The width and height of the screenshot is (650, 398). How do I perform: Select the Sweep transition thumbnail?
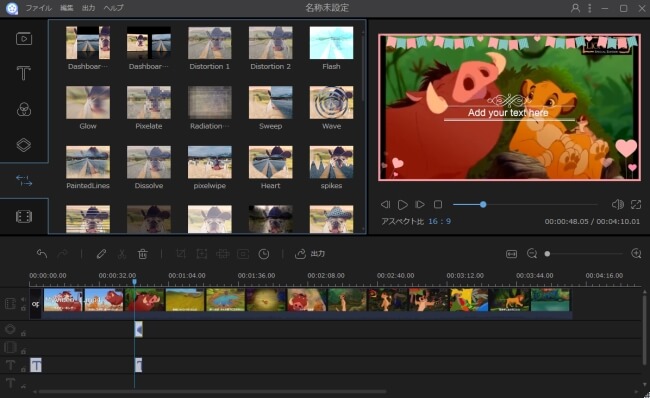click(x=270, y=103)
